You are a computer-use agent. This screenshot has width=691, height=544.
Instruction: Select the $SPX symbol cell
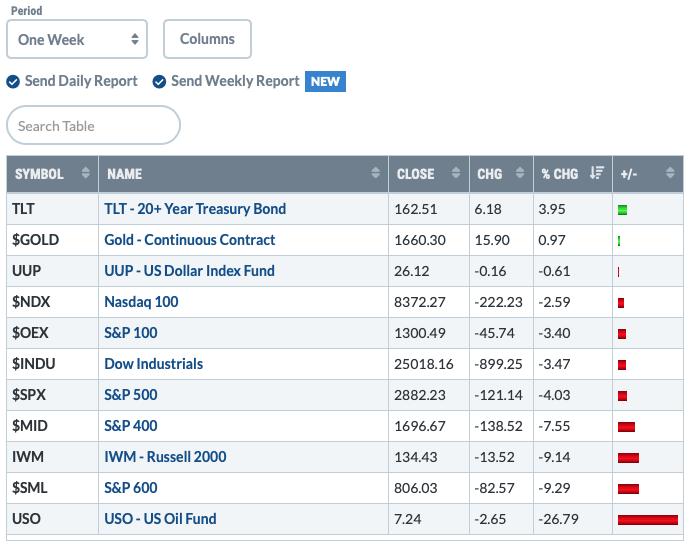[x=52, y=395]
